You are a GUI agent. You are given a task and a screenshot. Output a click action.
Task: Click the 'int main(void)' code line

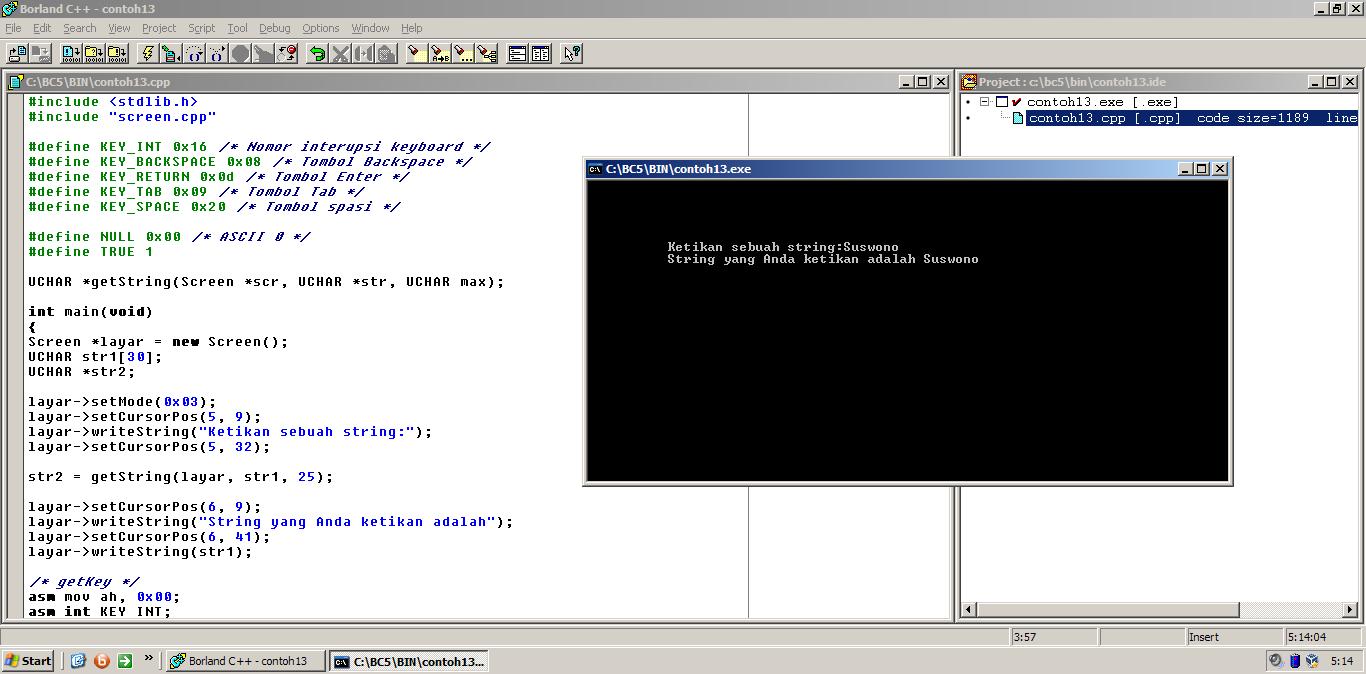[x=90, y=312]
